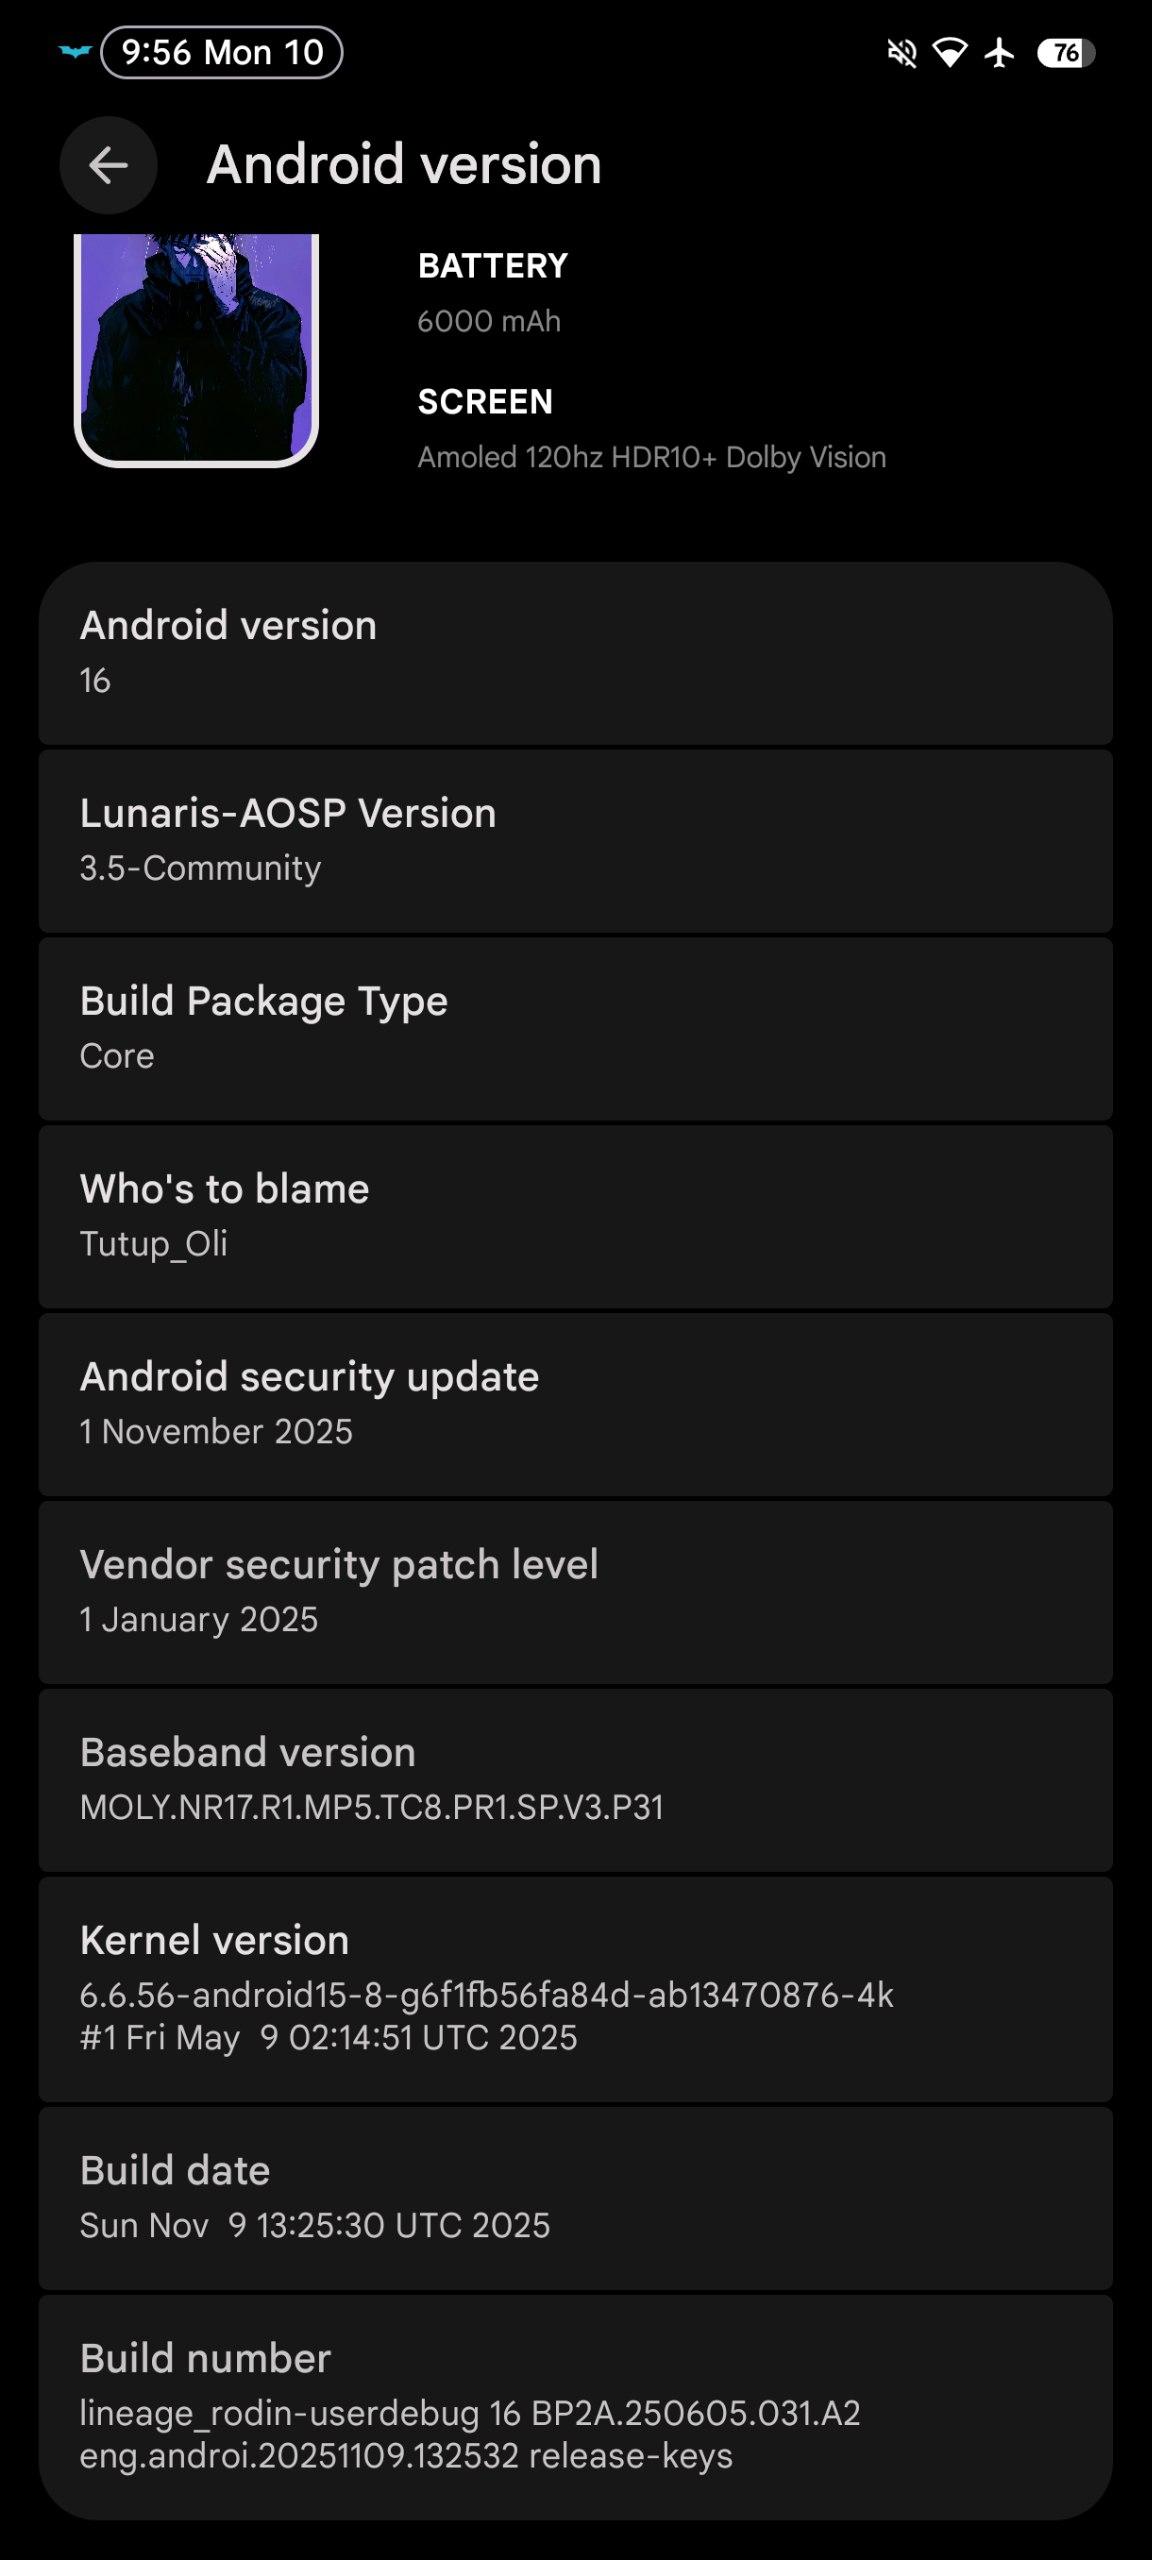Open the Android version 16 entry

pos(575,653)
